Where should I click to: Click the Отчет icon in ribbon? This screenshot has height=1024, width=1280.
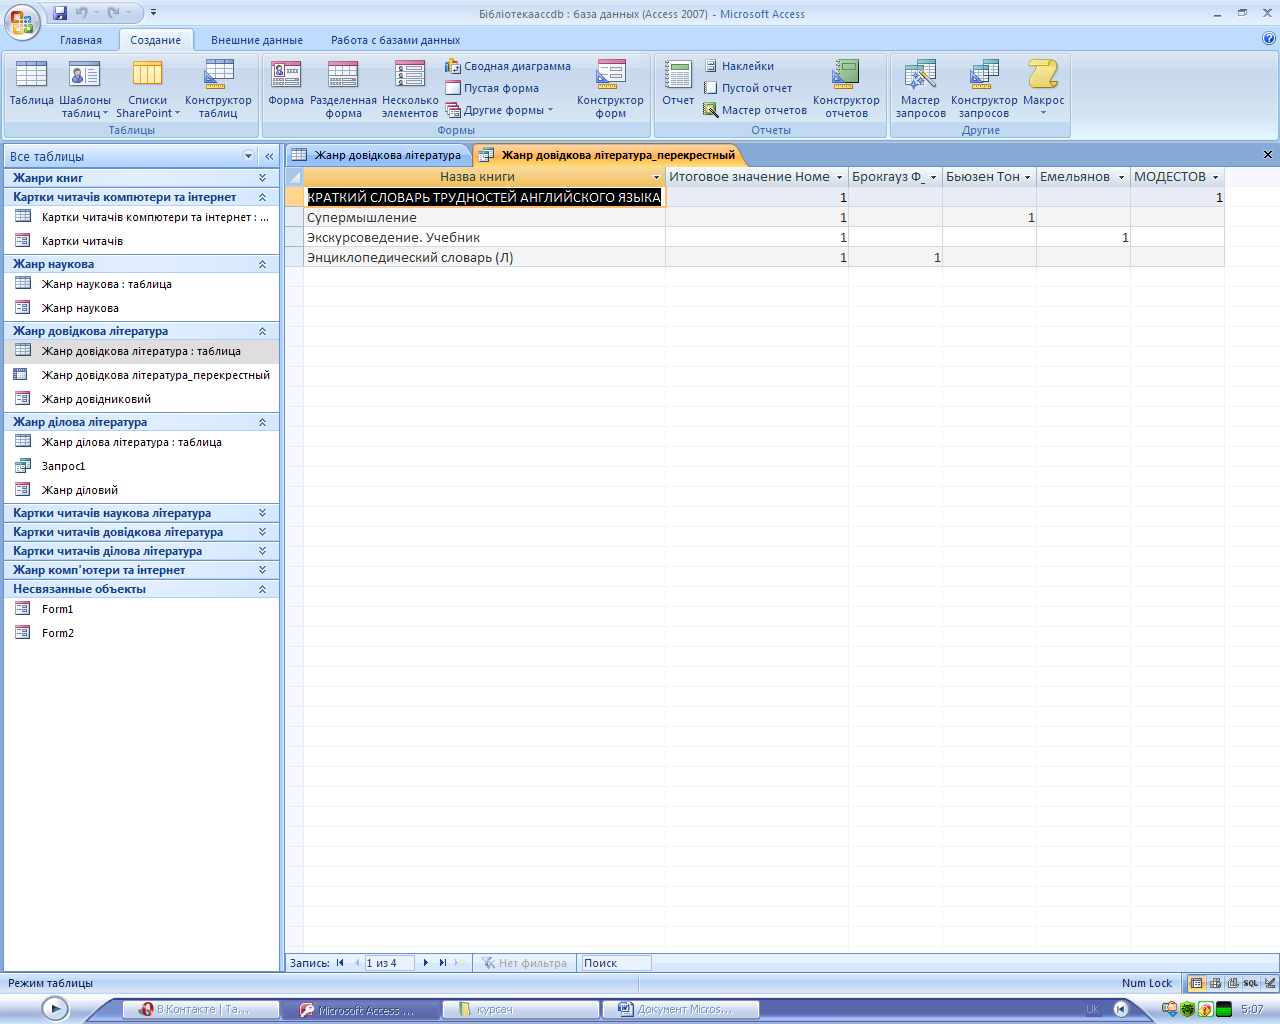[x=678, y=84]
